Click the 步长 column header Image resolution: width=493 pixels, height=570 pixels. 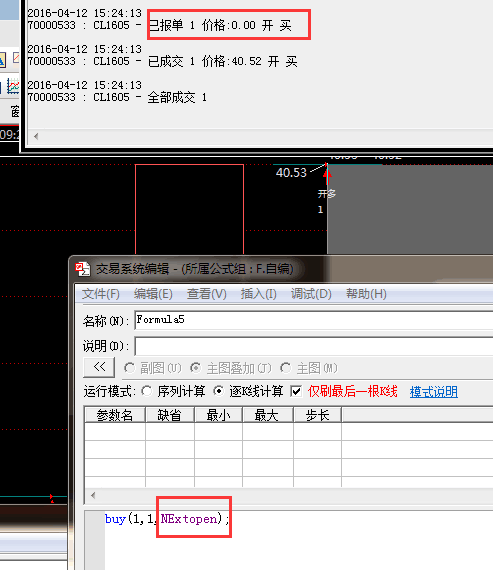pyautogui.click(x=317, y=415)
